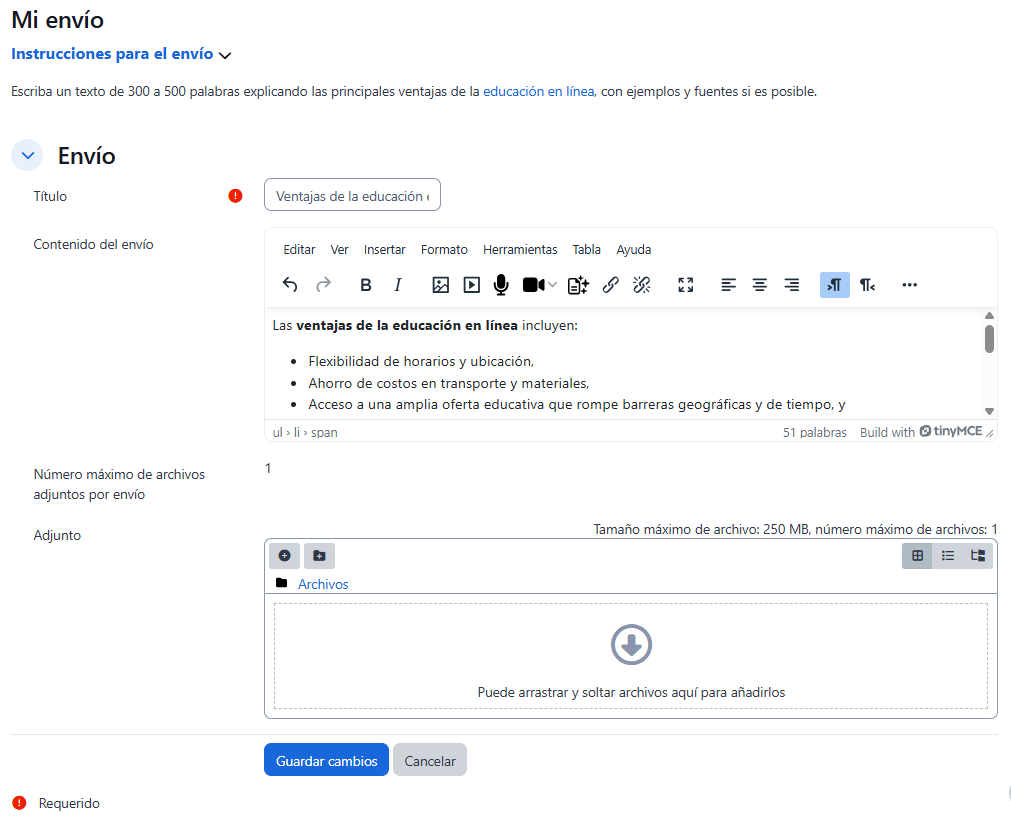
Task: Click the Undo arrow in editor toolbar
Action: (290, 285)
